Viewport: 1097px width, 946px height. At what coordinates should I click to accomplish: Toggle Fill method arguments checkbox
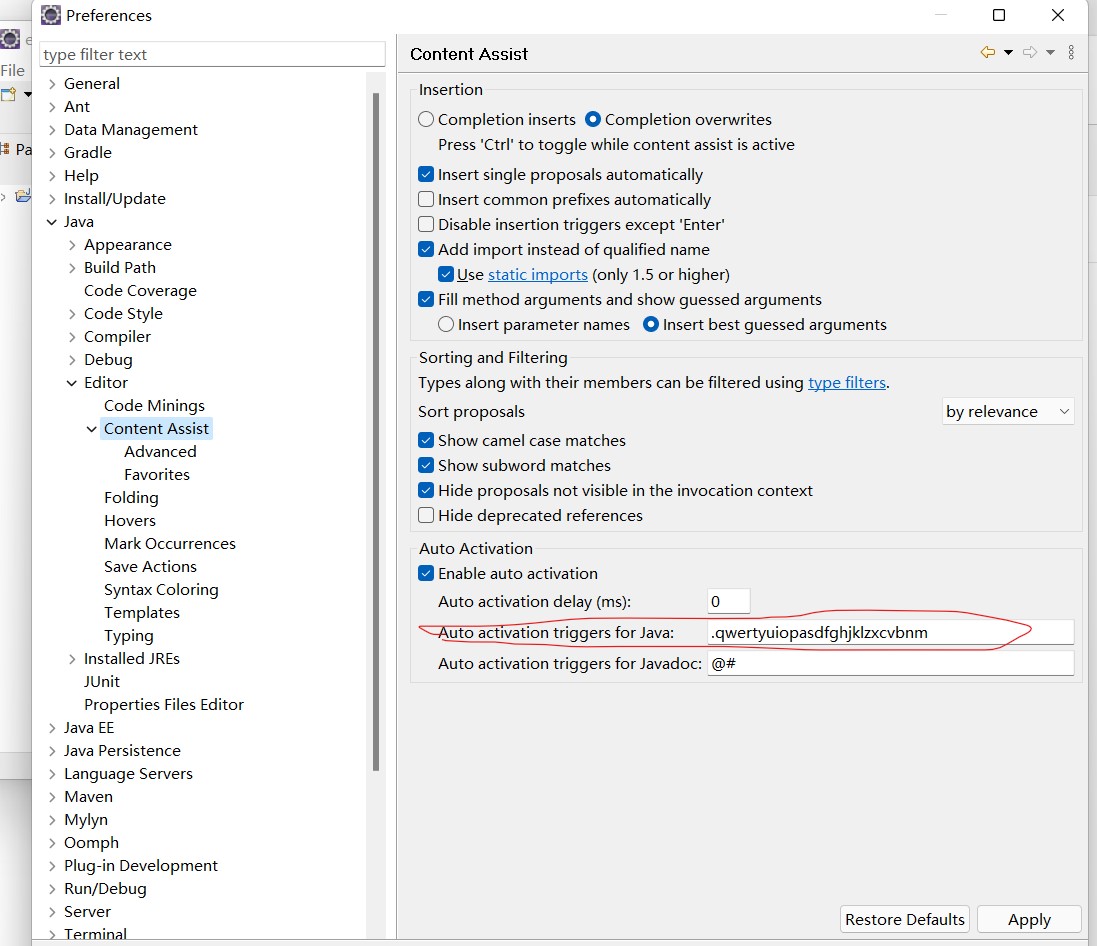click(425, 299)
